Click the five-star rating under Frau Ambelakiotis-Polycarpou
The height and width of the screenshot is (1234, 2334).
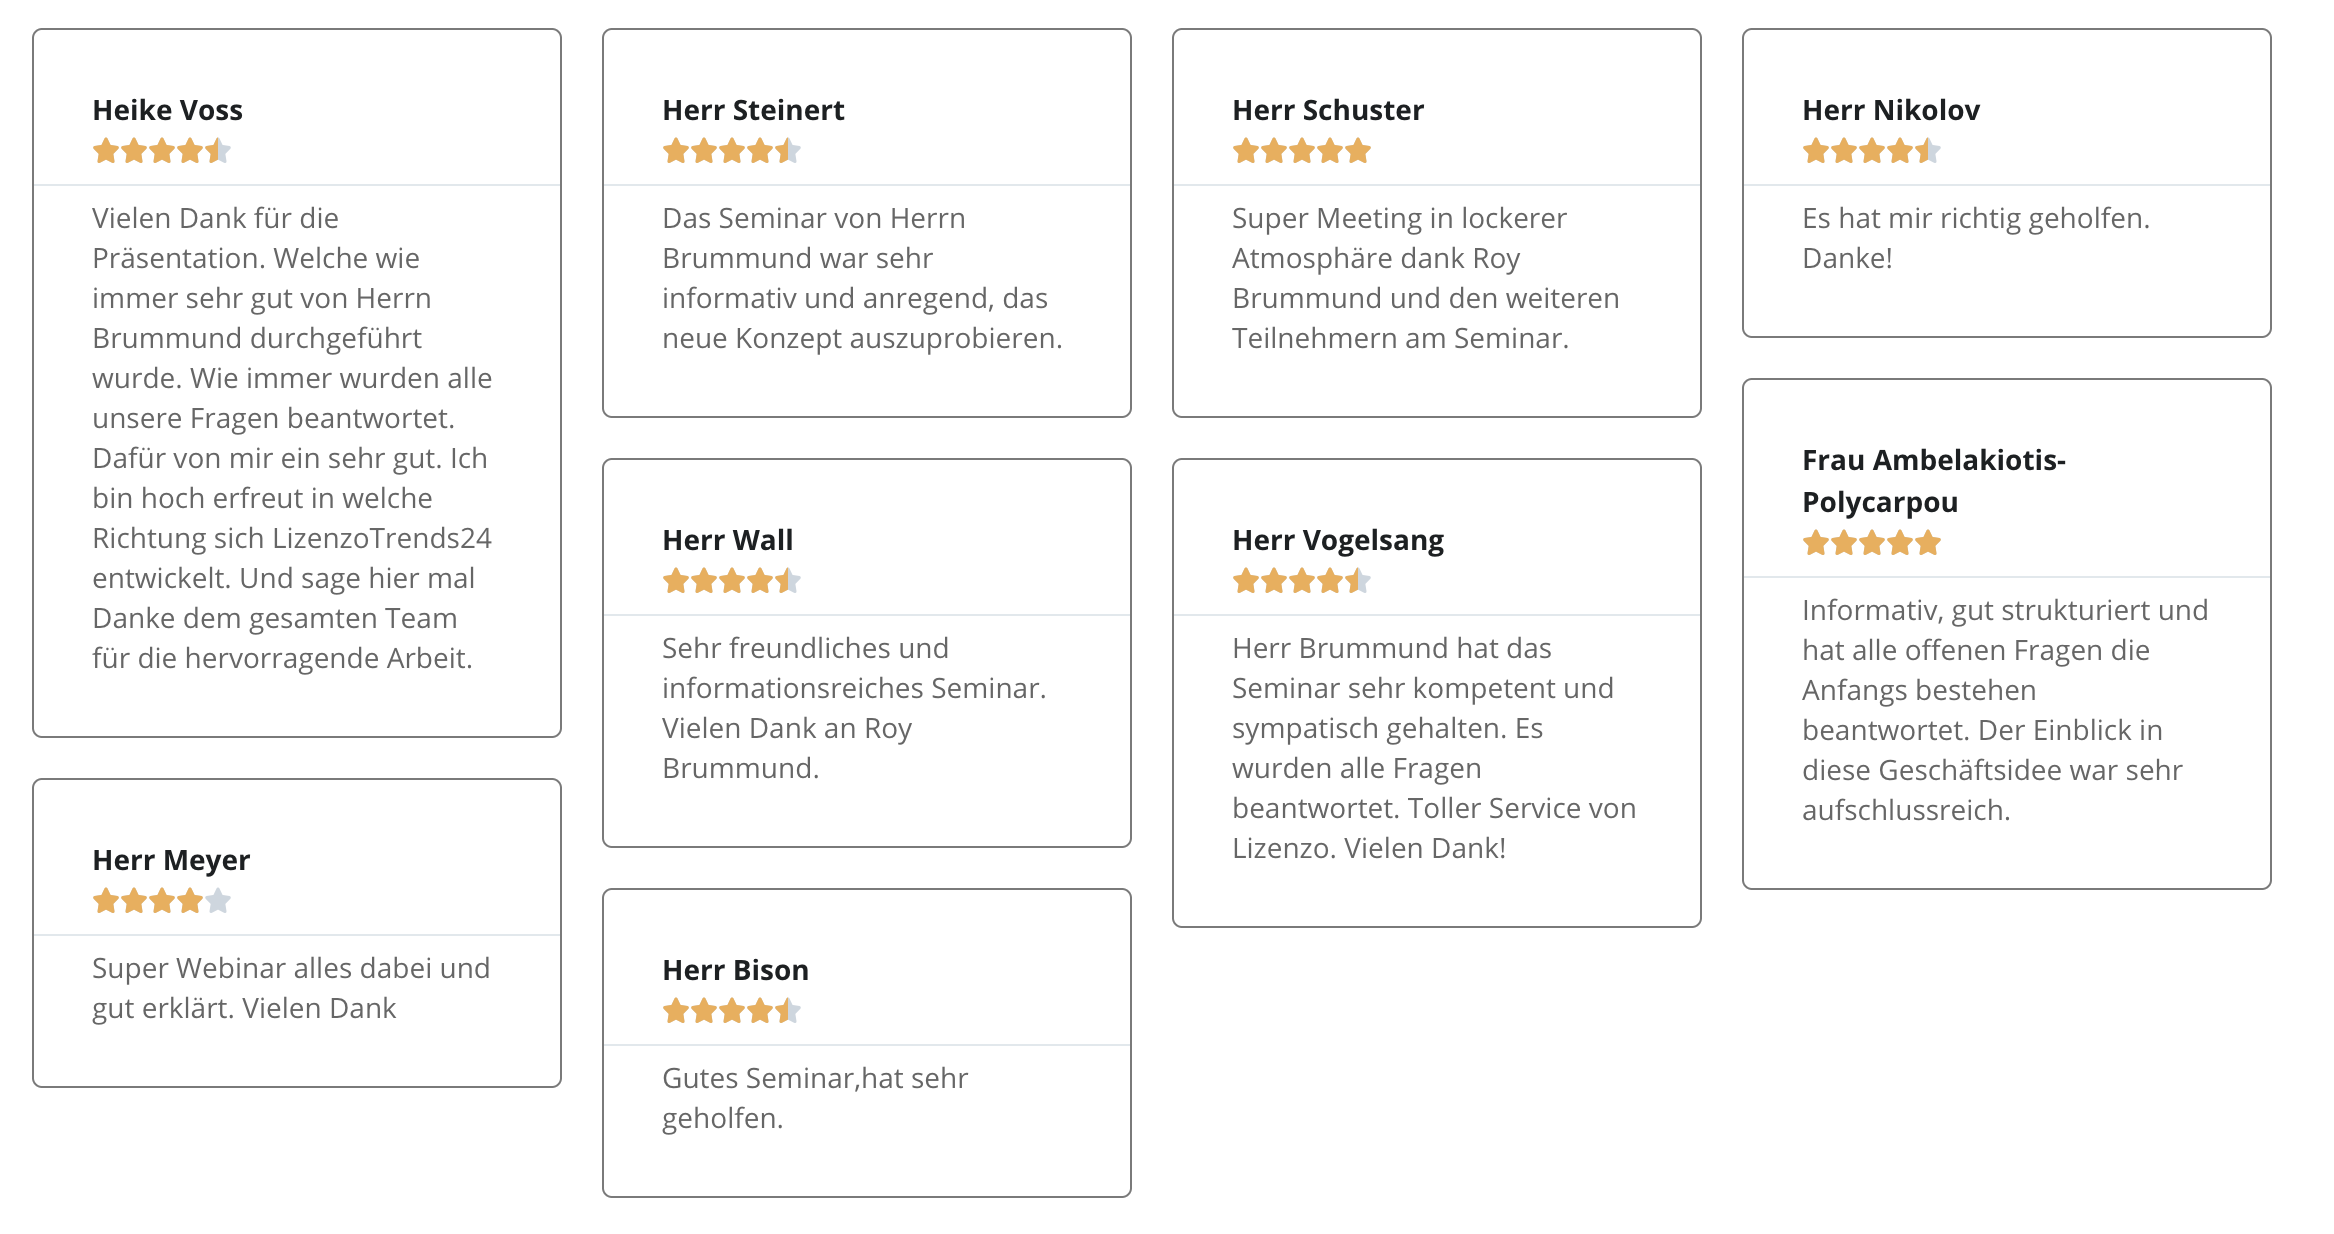(1872, 544)
